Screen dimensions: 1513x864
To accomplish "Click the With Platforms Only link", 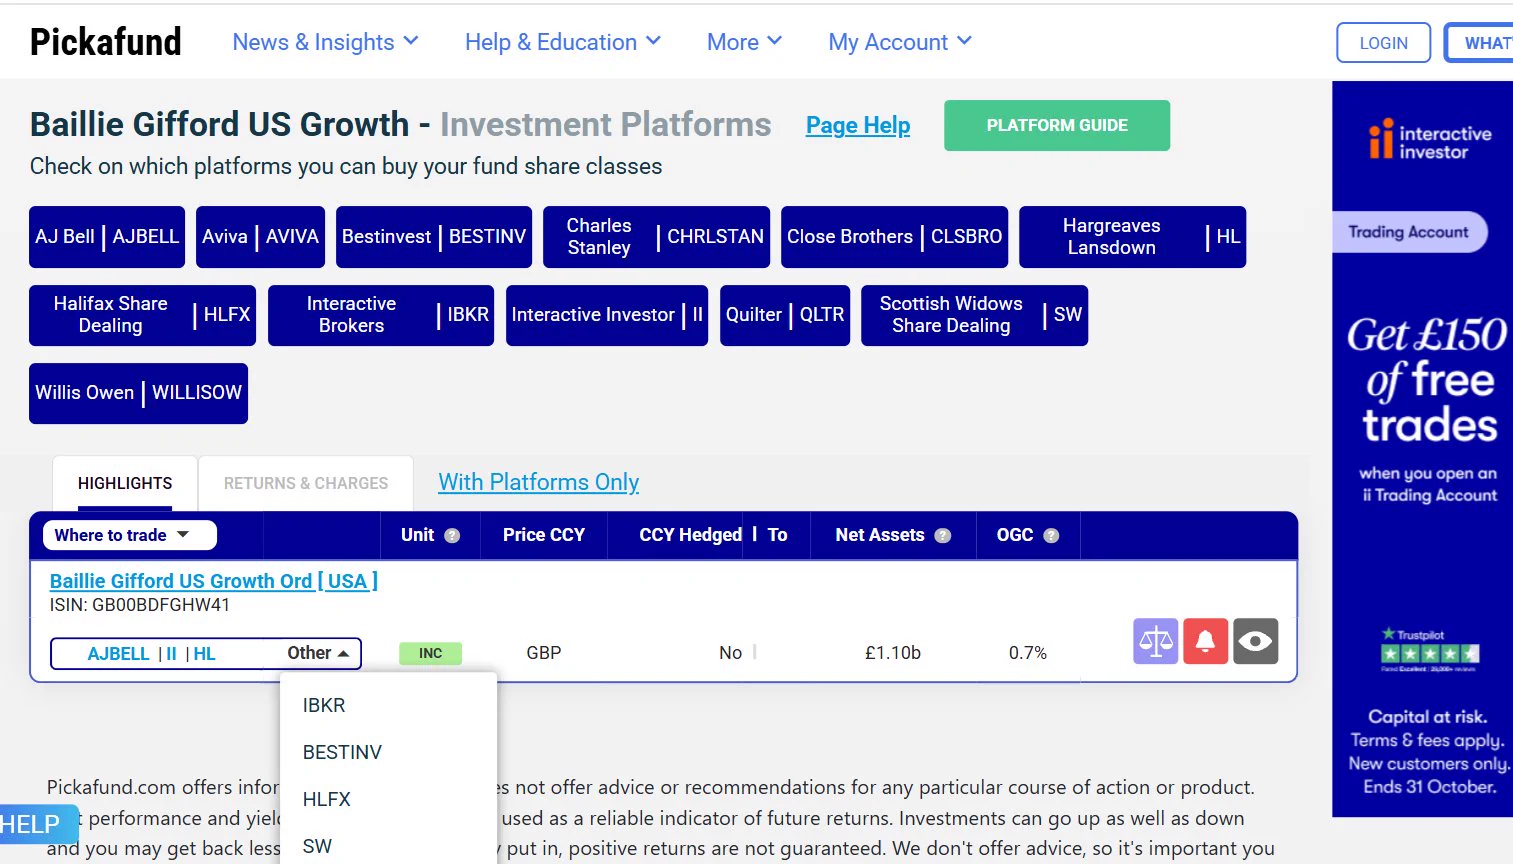I will pos(538,482).
